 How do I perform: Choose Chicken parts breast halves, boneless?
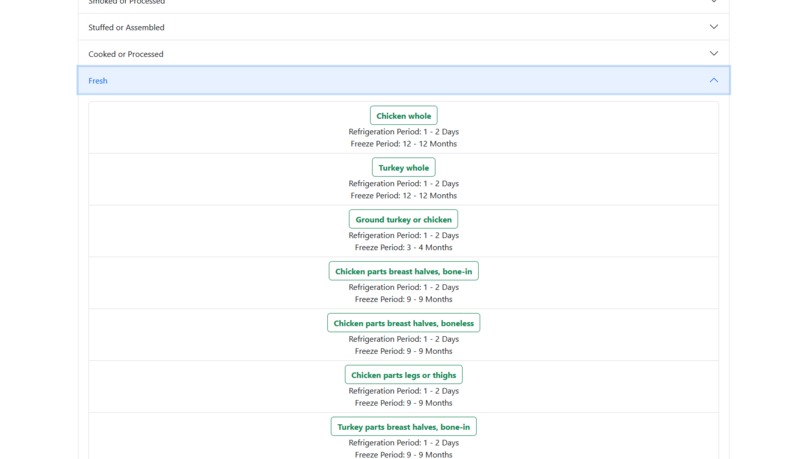pos(404,323)
